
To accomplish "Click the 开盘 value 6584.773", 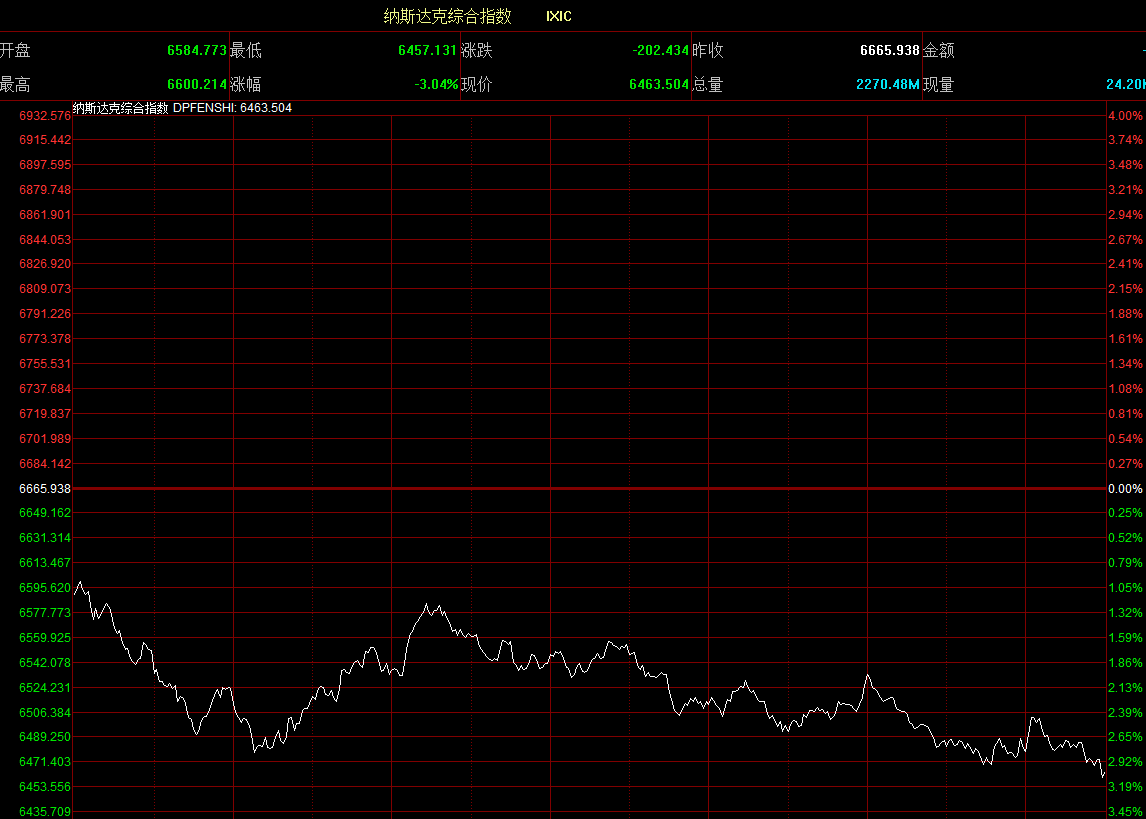I will (196, 50).
